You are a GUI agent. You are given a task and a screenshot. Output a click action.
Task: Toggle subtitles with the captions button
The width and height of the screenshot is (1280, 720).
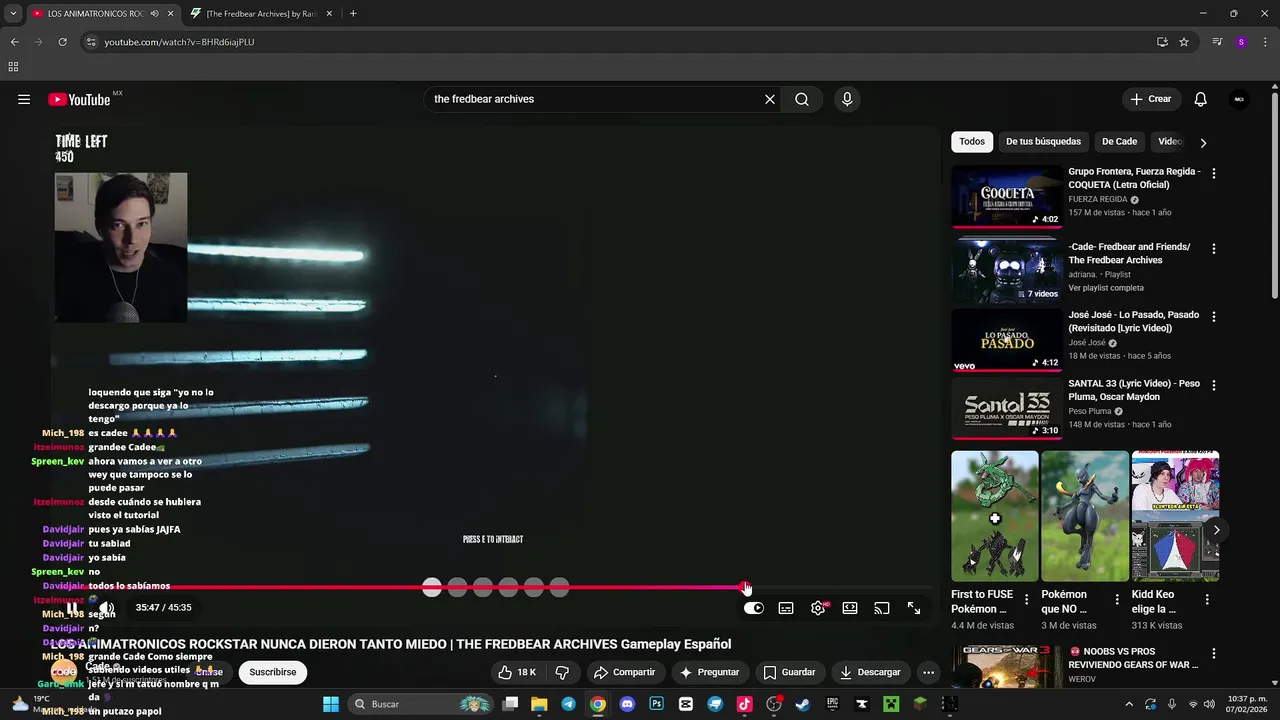[x=786, y=608]
